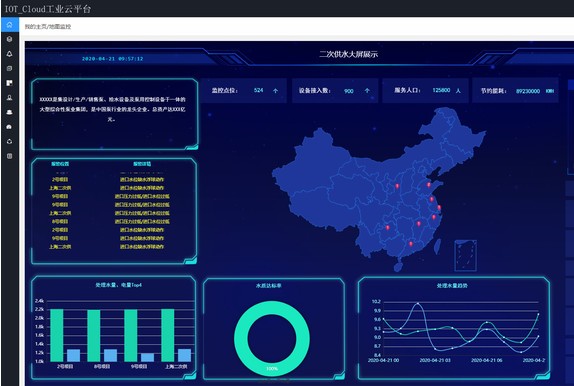Open the single user icon in the sidebar

[10, 98]
